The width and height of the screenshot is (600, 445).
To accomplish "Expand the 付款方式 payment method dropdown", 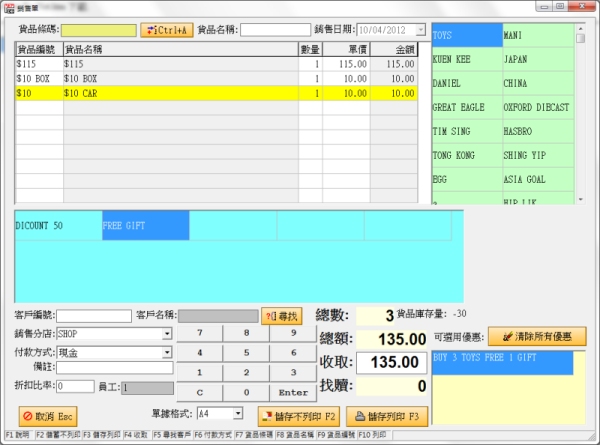I will pos(167,352).
